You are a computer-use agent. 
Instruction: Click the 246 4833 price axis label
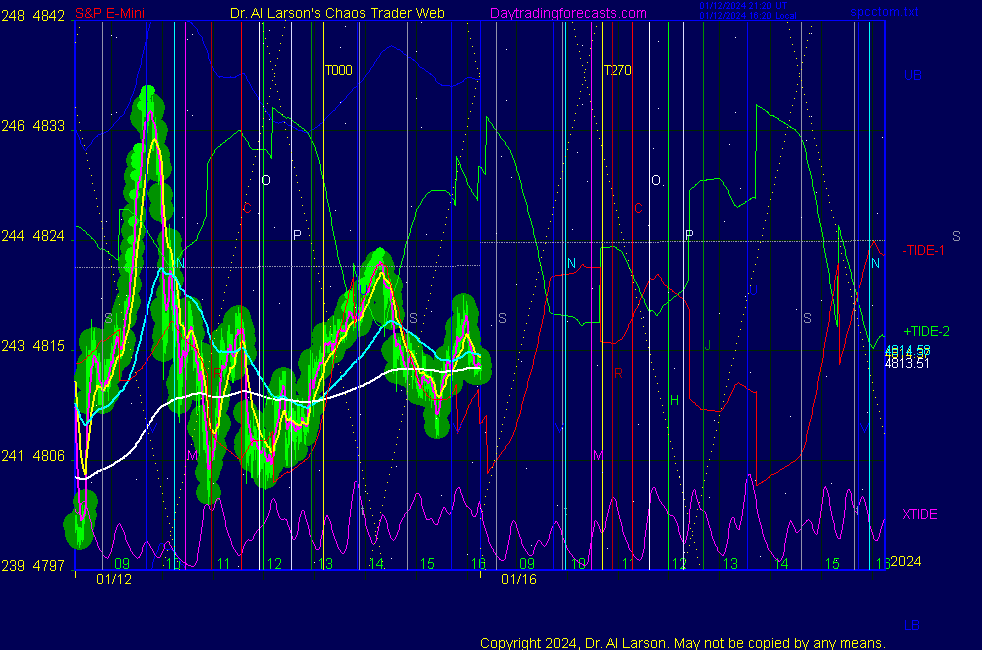(x=34, y=126)
